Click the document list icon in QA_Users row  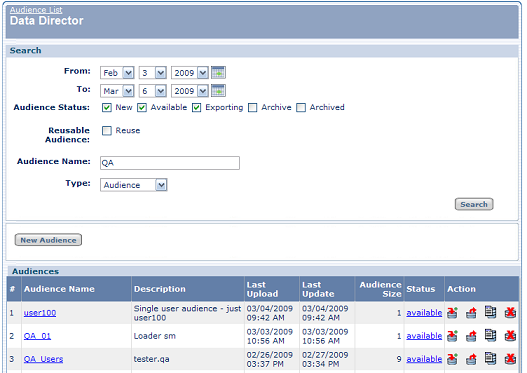pyautogui.click(x=490, y=358)
